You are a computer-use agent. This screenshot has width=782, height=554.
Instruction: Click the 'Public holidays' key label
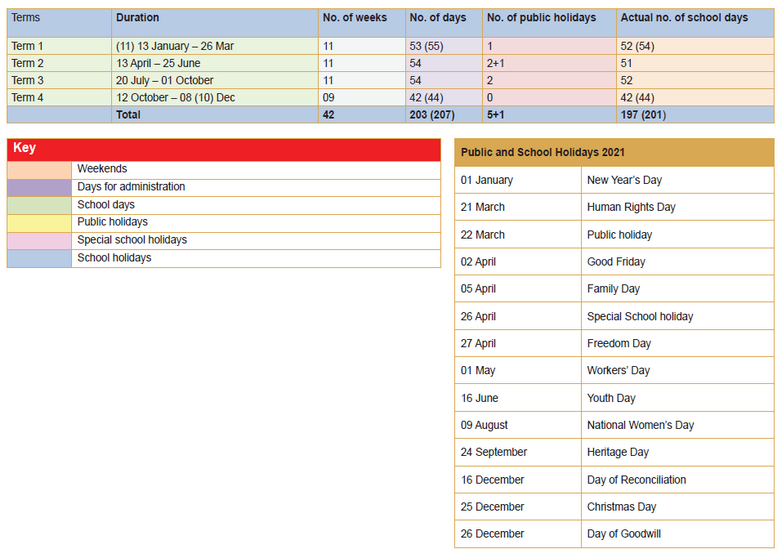click(112, 222)
